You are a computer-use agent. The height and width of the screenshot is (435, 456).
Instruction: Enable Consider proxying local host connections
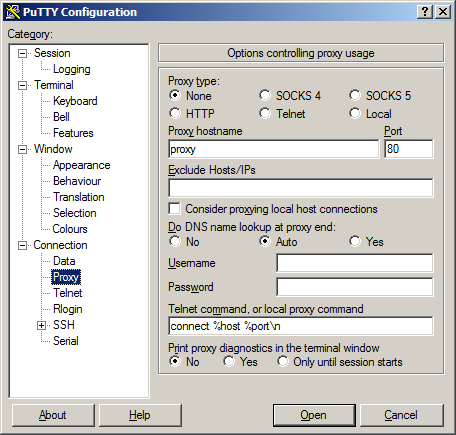175,209
